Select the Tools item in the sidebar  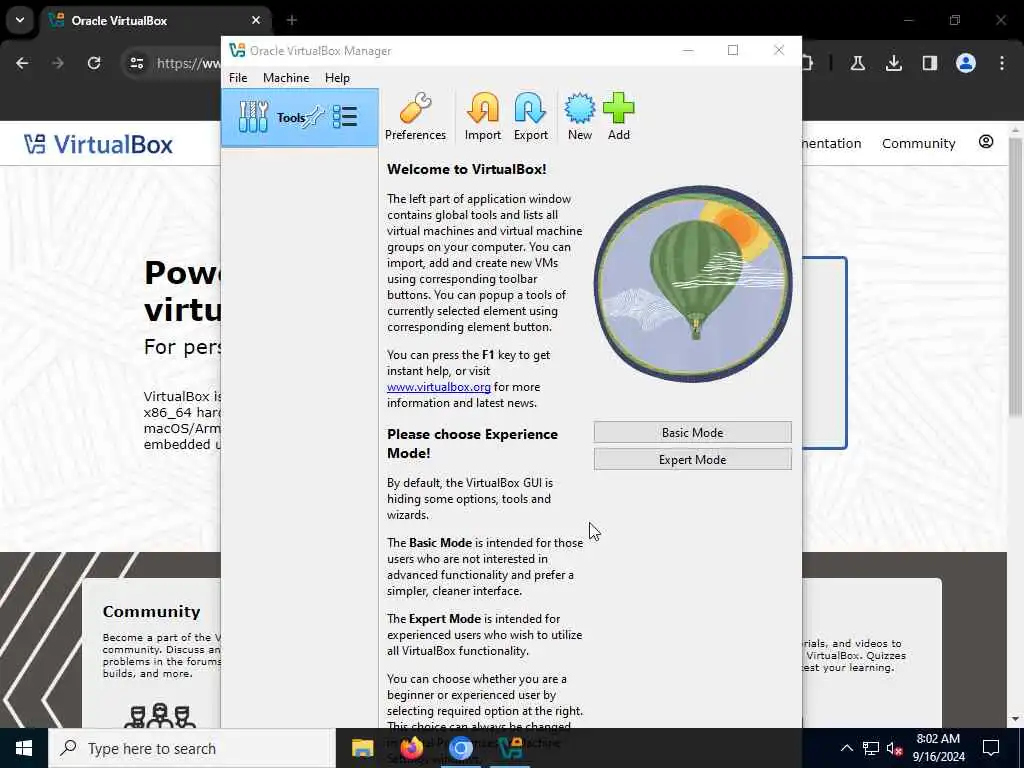[300, 118]
